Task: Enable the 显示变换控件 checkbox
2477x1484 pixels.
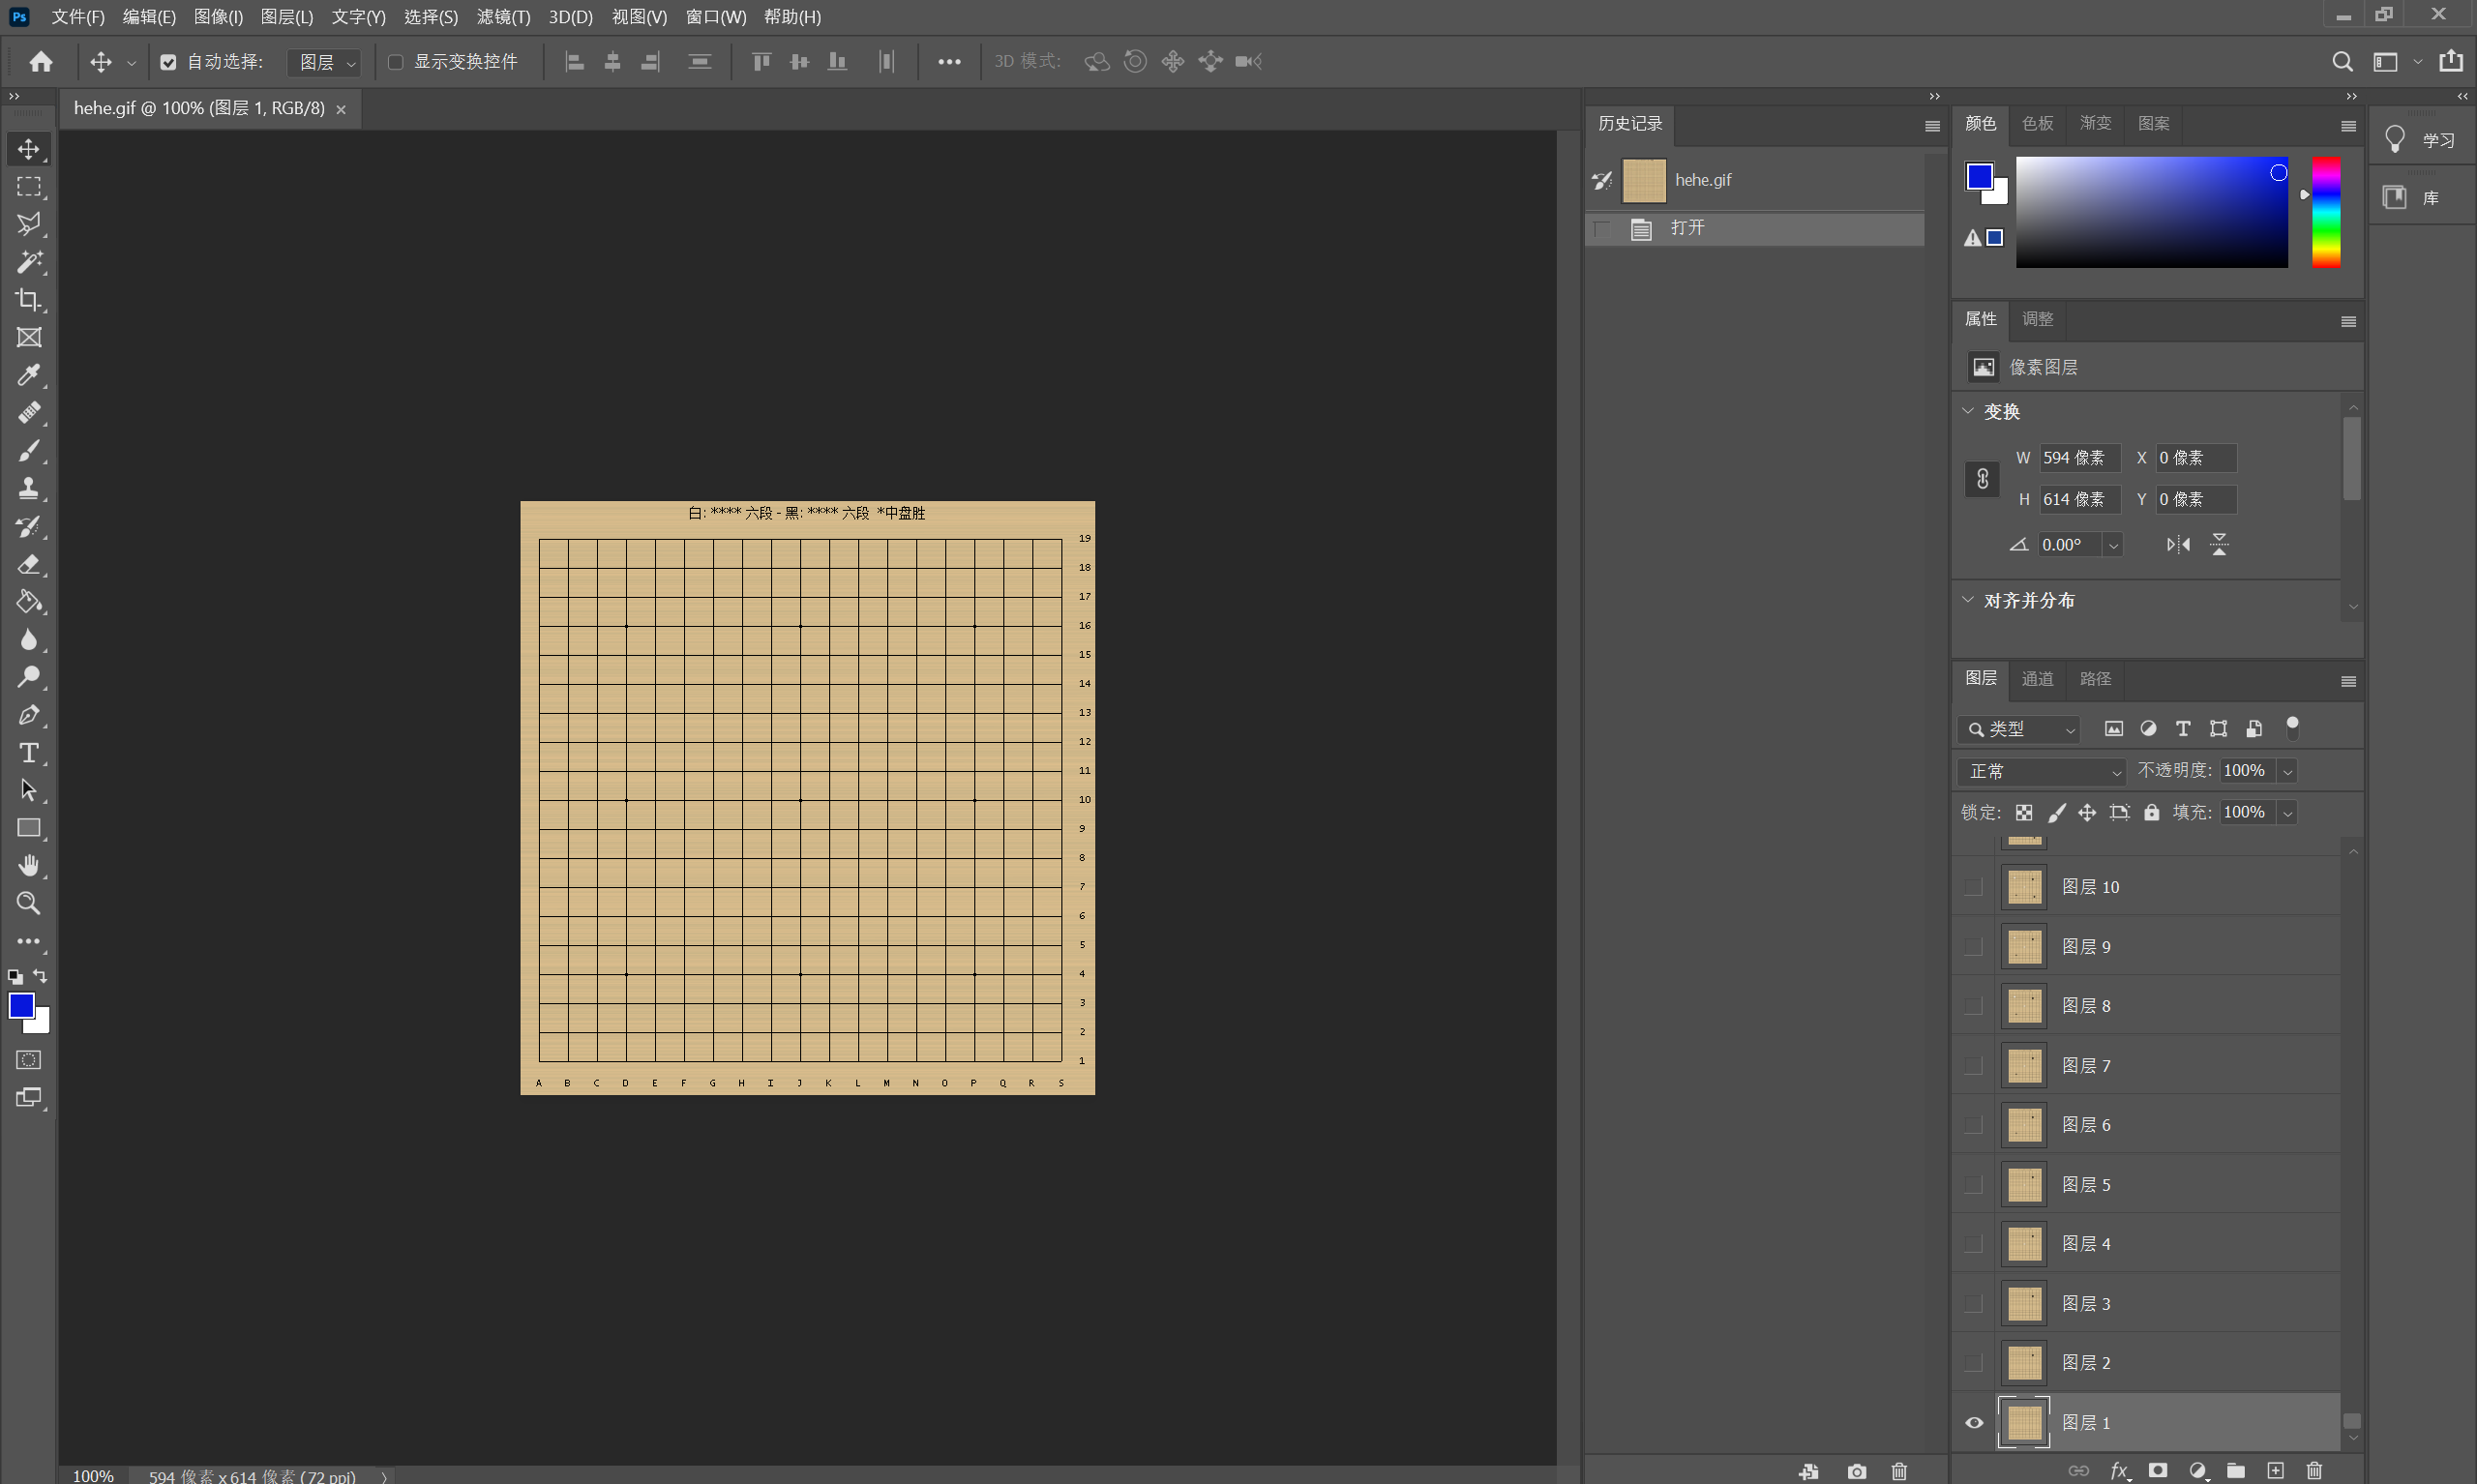Action: coord(395,62)
